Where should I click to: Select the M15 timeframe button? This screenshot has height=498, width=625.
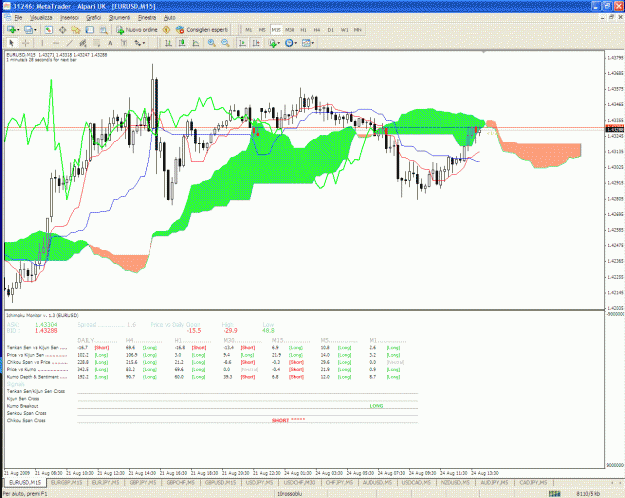pos(276,30)
